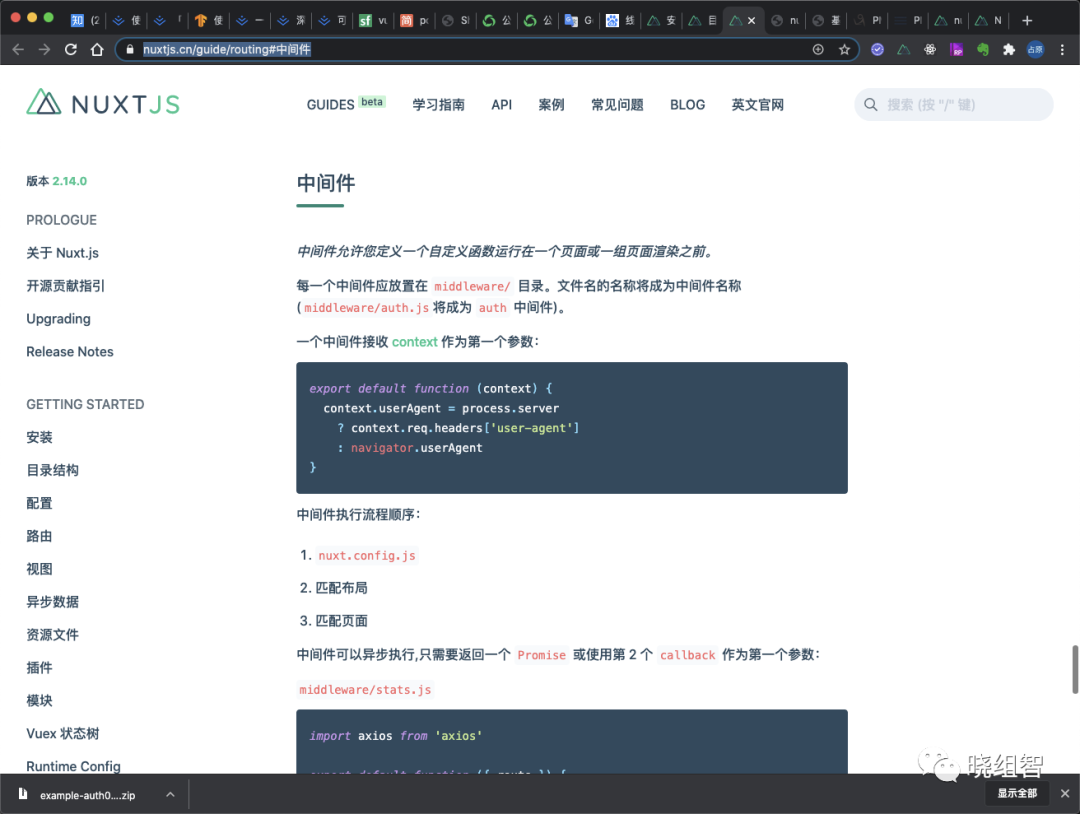Viewport: 1080px width, 814px height.
Task: Open 视图 sidebar page
Action: click(39, 569)
